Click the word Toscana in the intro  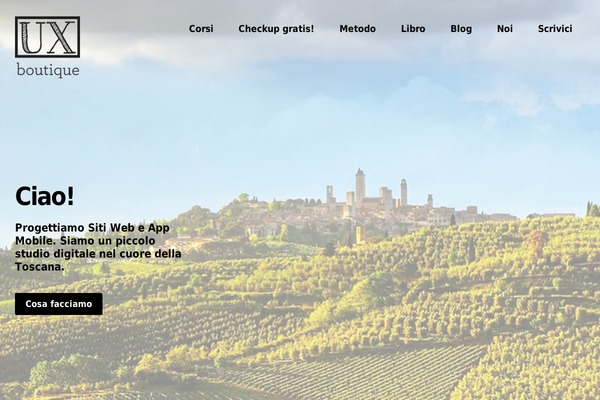pos(39,267)
